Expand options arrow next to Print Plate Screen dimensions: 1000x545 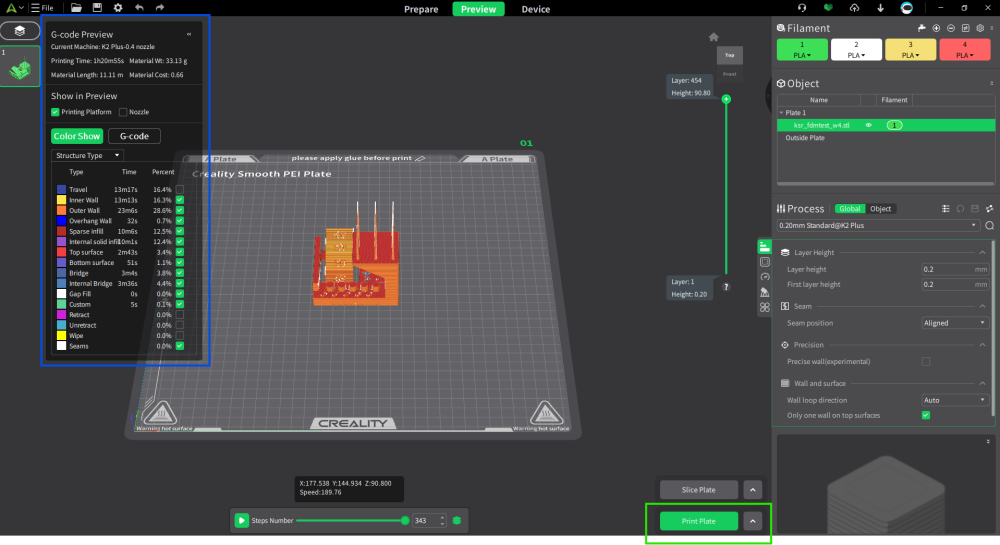pyautogui.click(x=753, y=521)
